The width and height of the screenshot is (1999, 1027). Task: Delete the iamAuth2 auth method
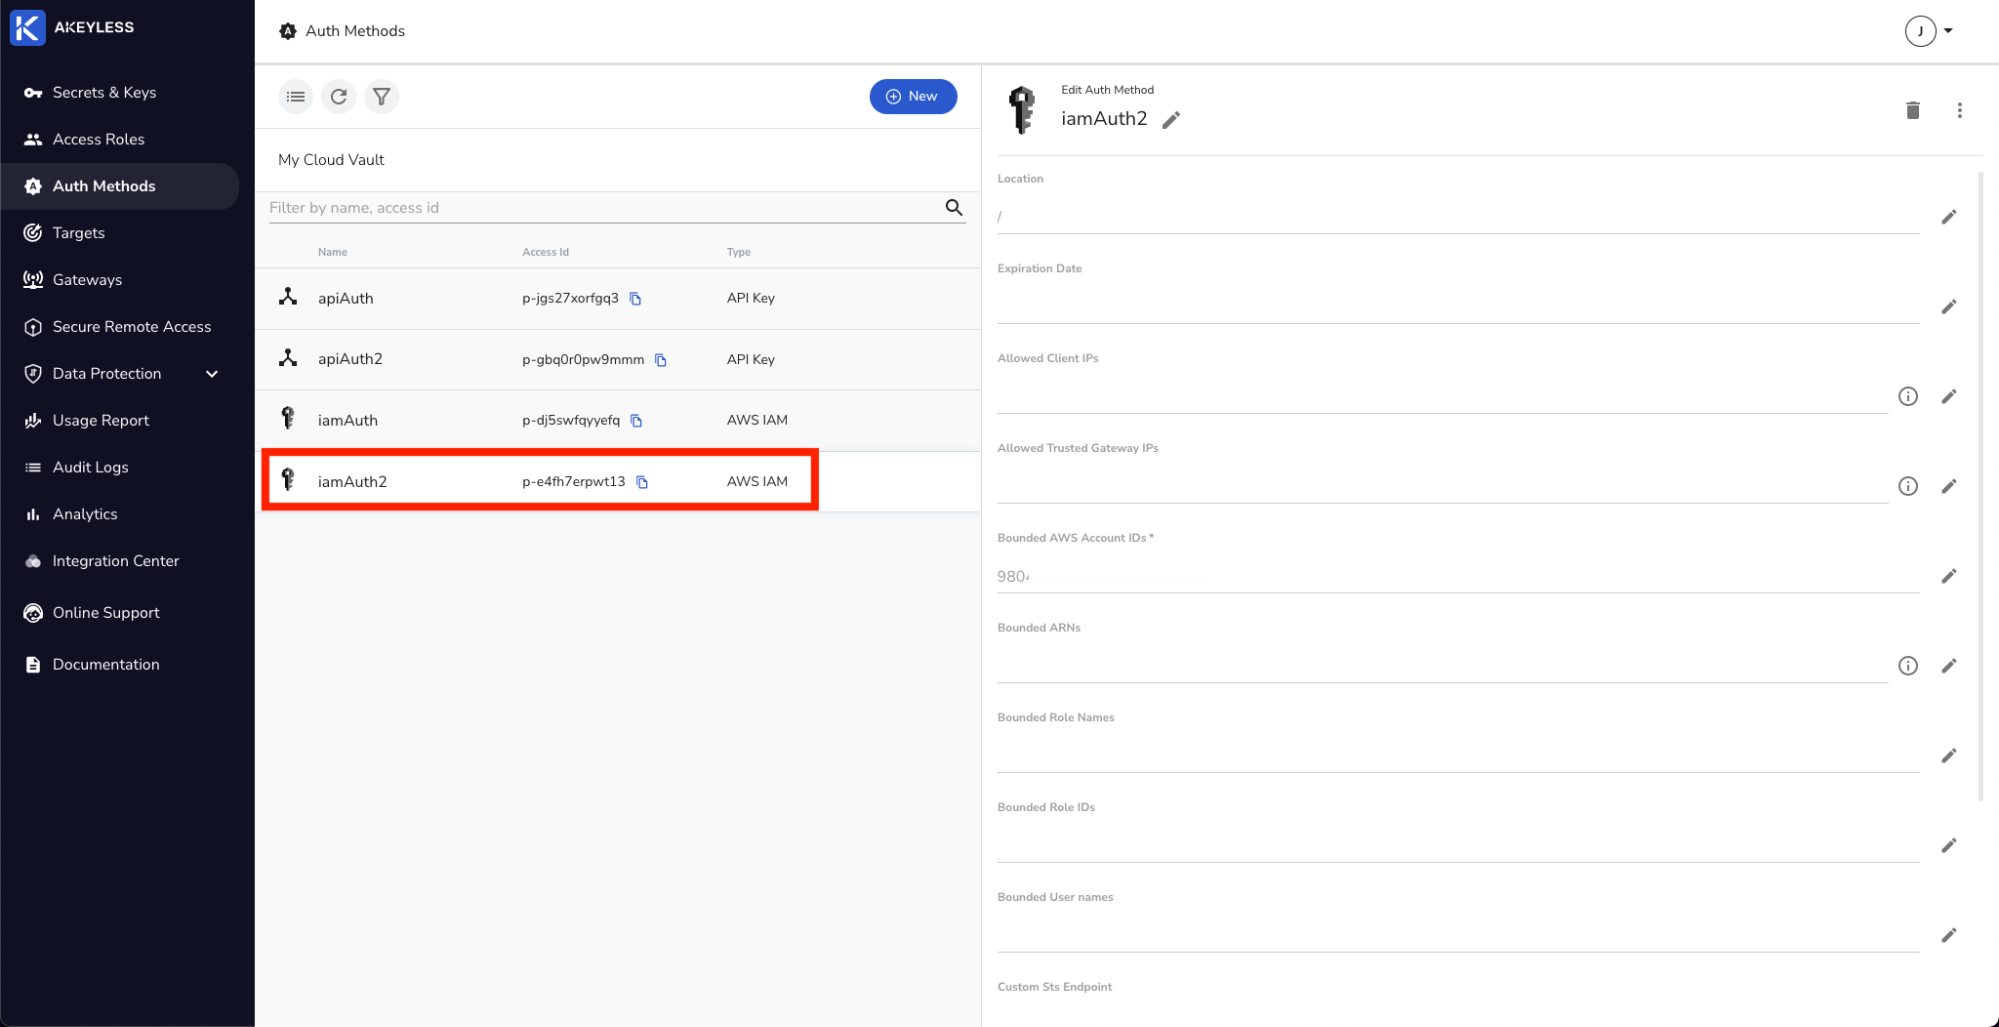click(x=1913, y=110)
